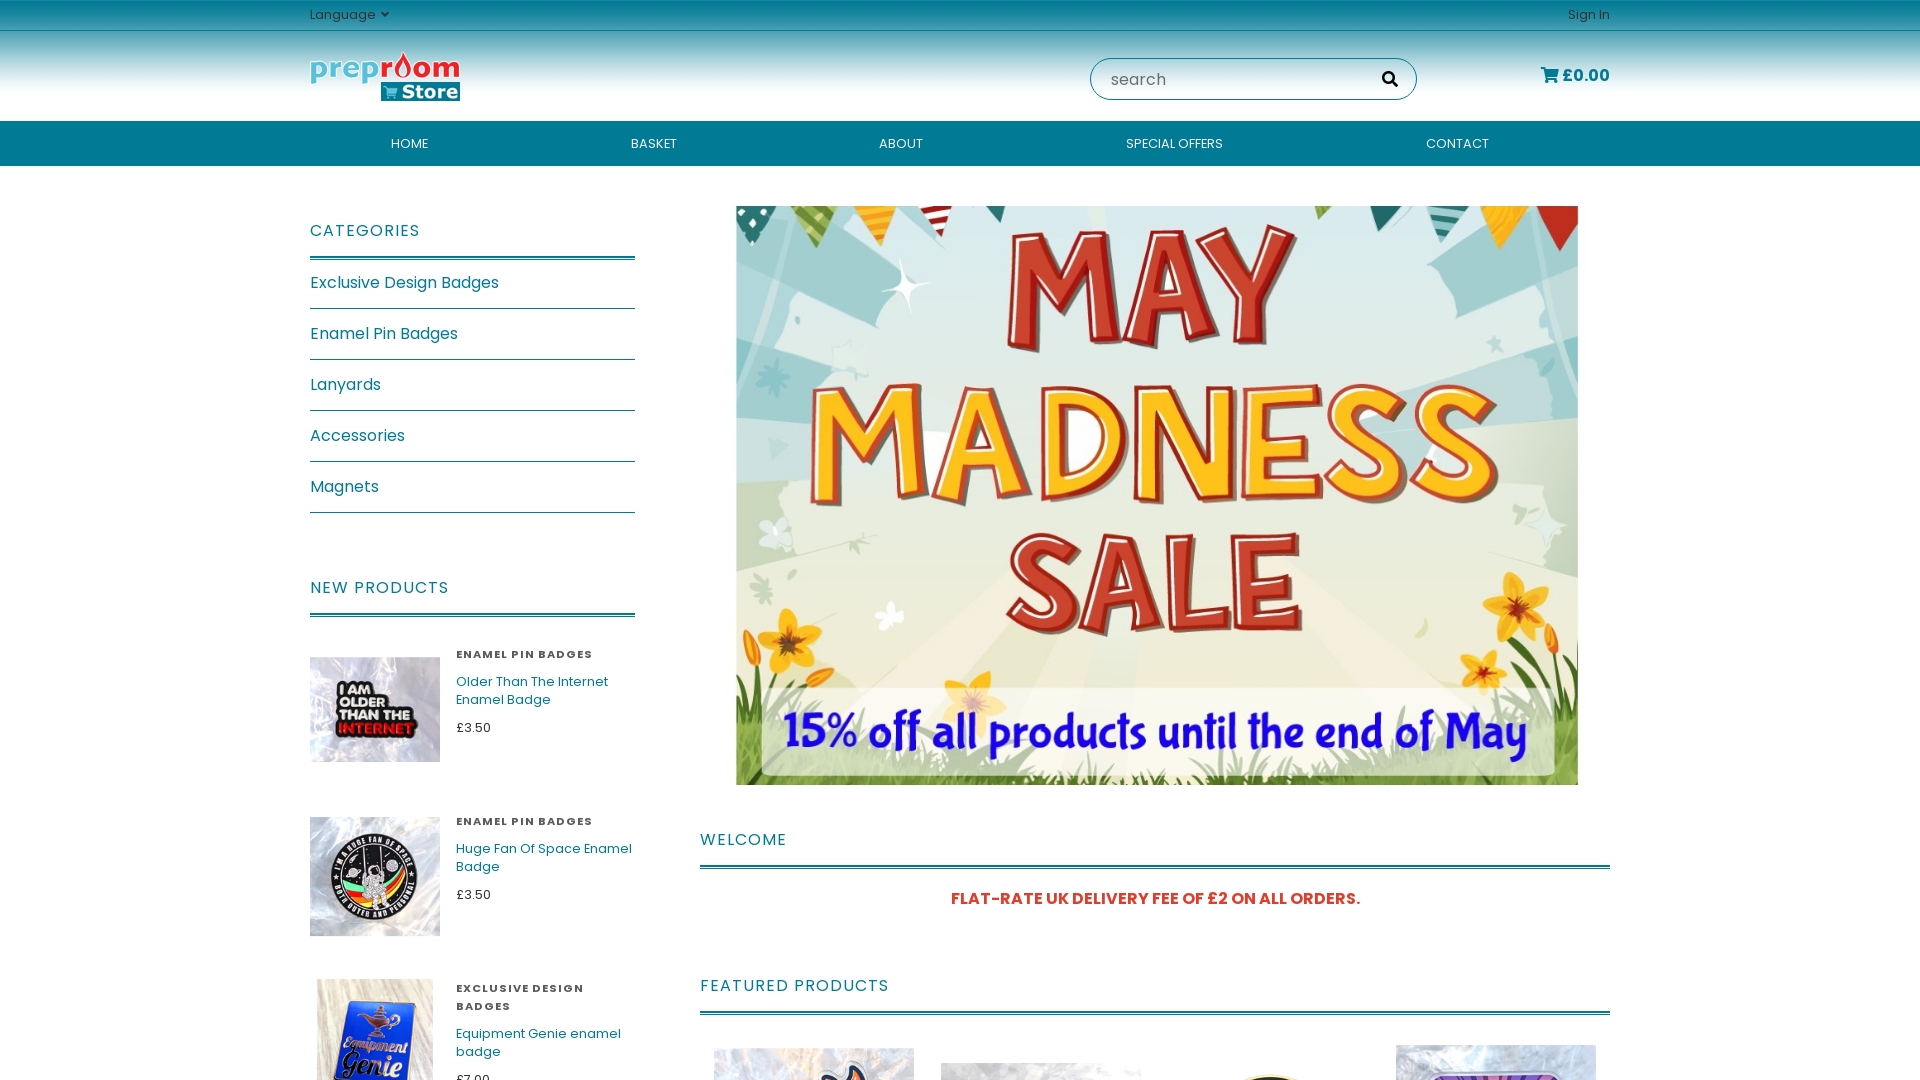Open the Magnets category
Image resolution: width=1920 pixels, height=1080 pixels.
pos(344,486)
